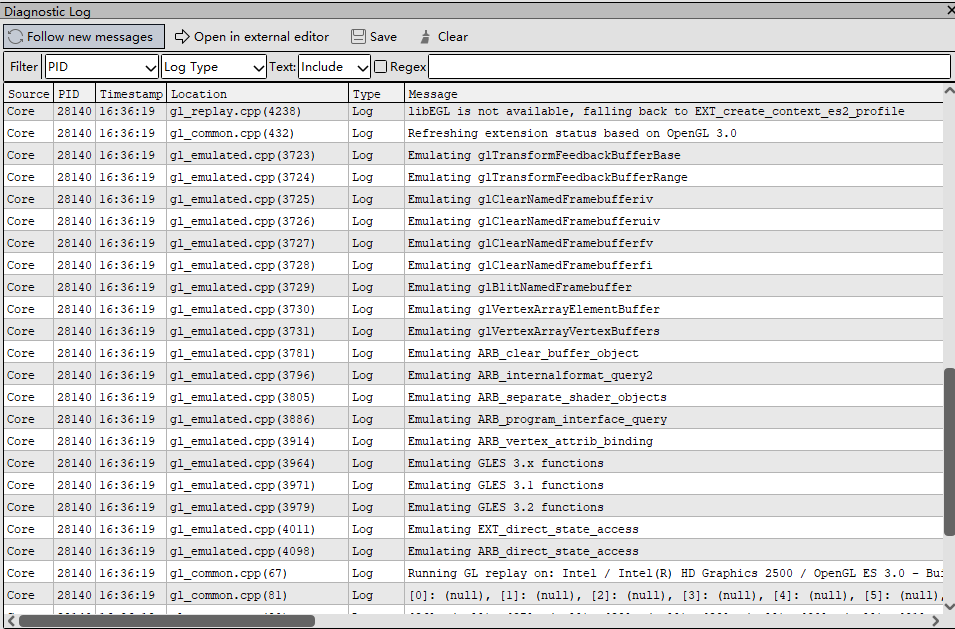Click the floppy disk Save icon
The image size is (955, 629).
[x=358, y=37]
